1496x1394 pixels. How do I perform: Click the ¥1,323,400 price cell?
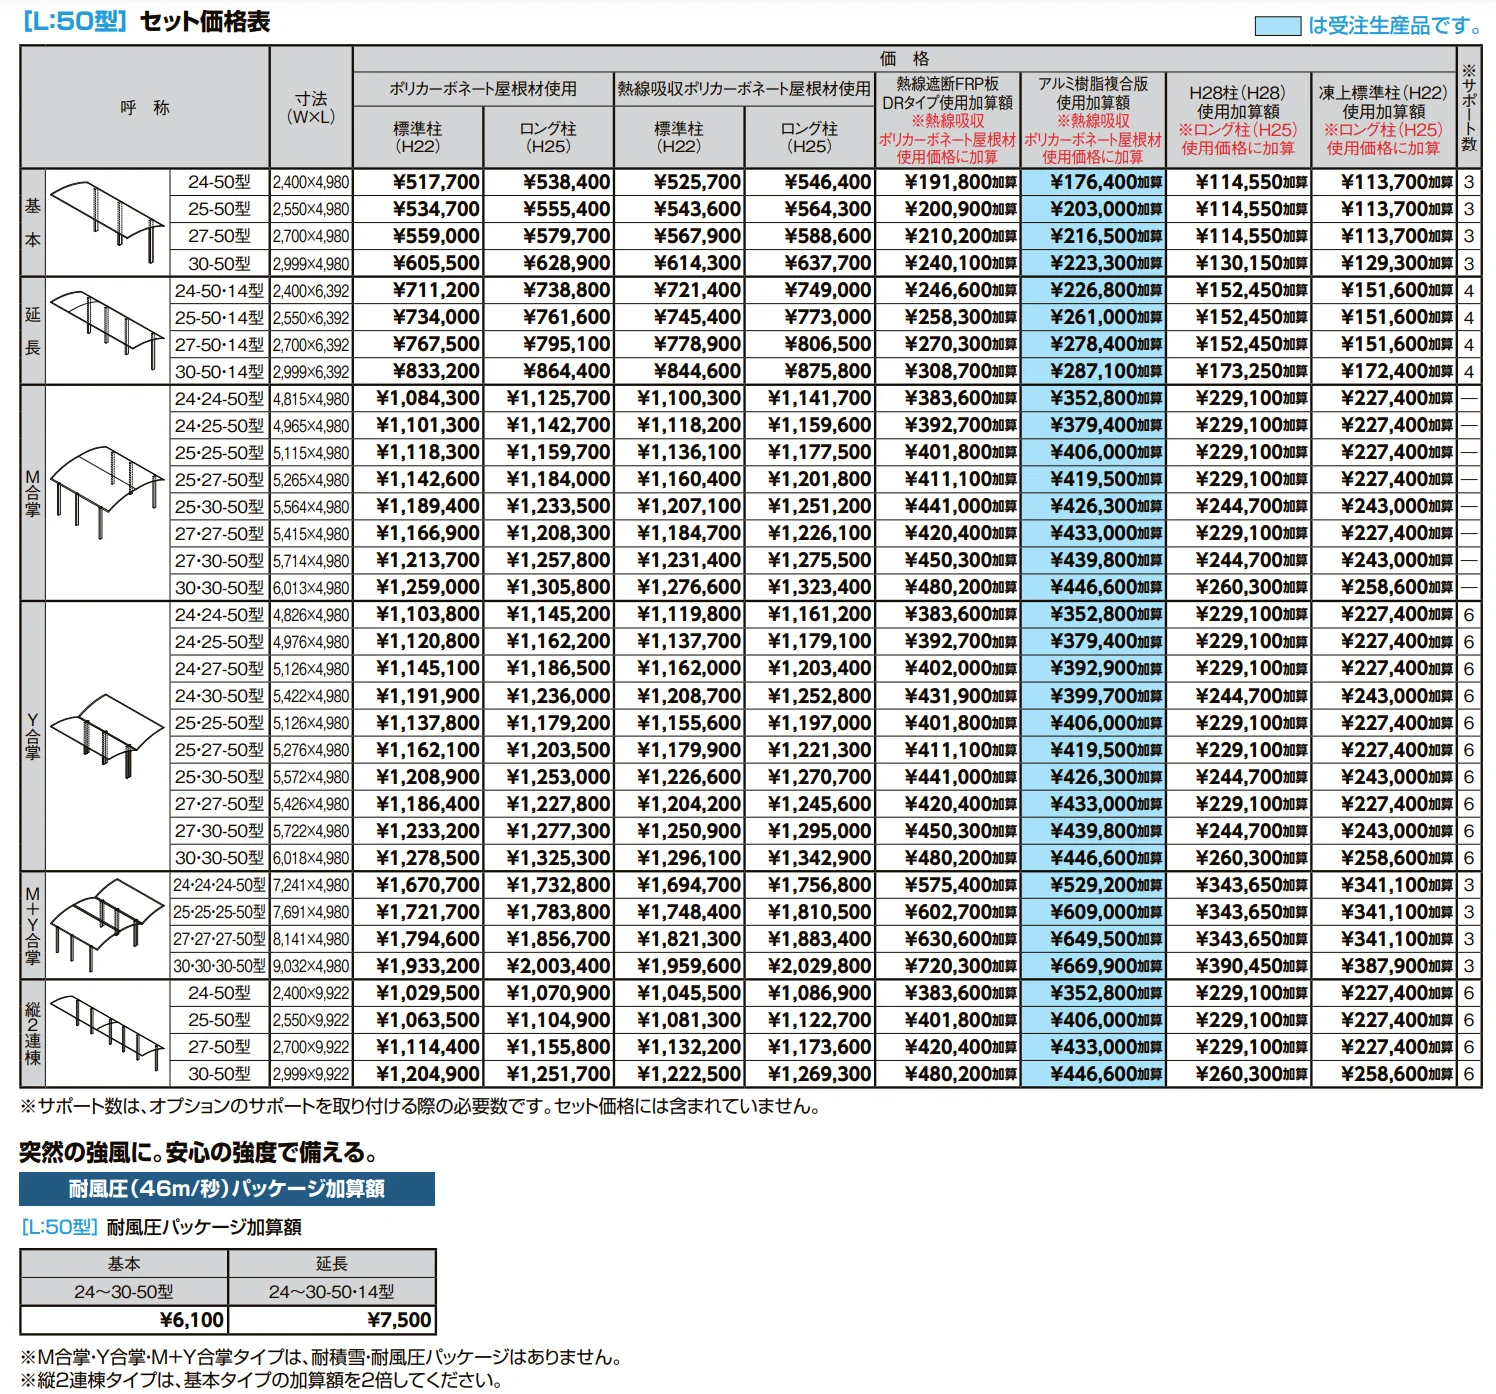[809, 587]
